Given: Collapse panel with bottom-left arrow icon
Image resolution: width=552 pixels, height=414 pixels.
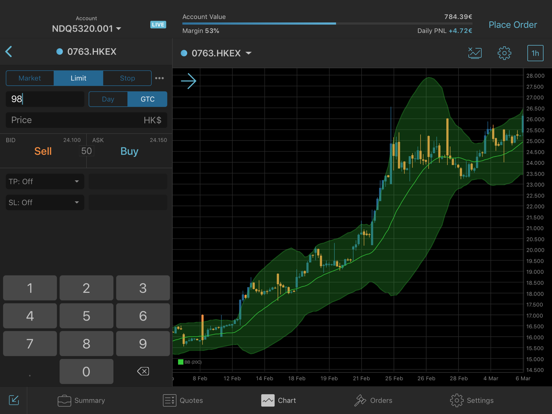Looking at the screenshot, I should click(x=14, y=400).
